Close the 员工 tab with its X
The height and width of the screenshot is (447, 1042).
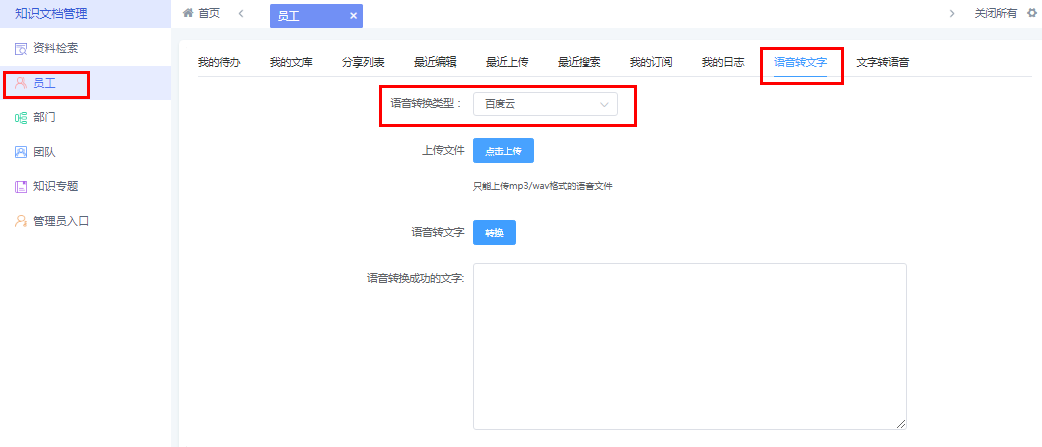353,16
